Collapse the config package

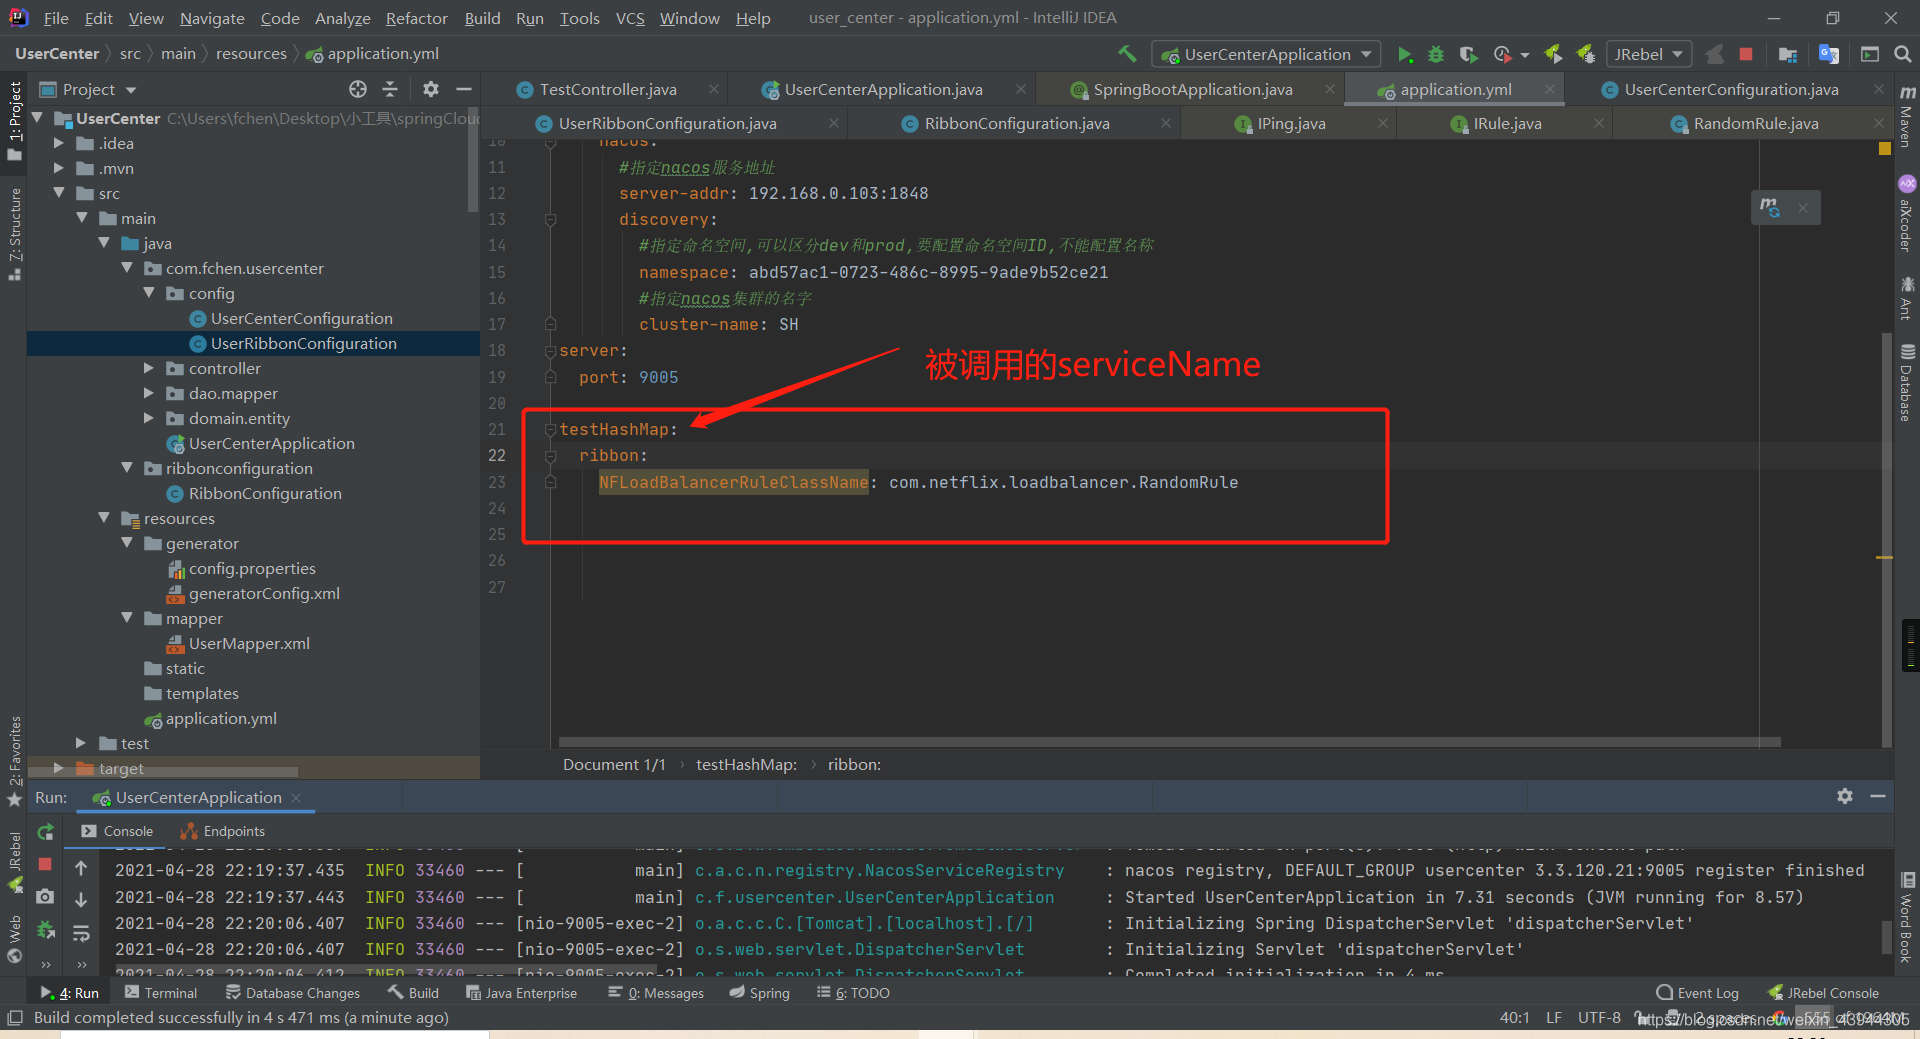pyautogui.click(x=149, y=293)
